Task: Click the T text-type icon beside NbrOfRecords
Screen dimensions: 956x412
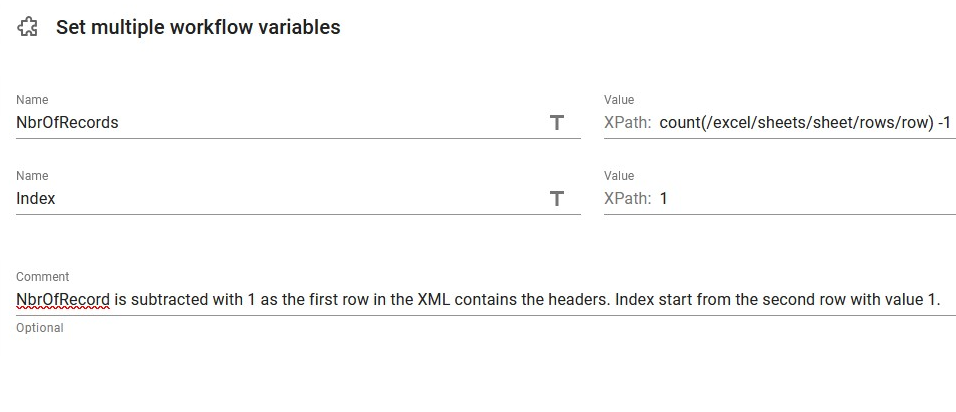Action: tap(556, 123)
